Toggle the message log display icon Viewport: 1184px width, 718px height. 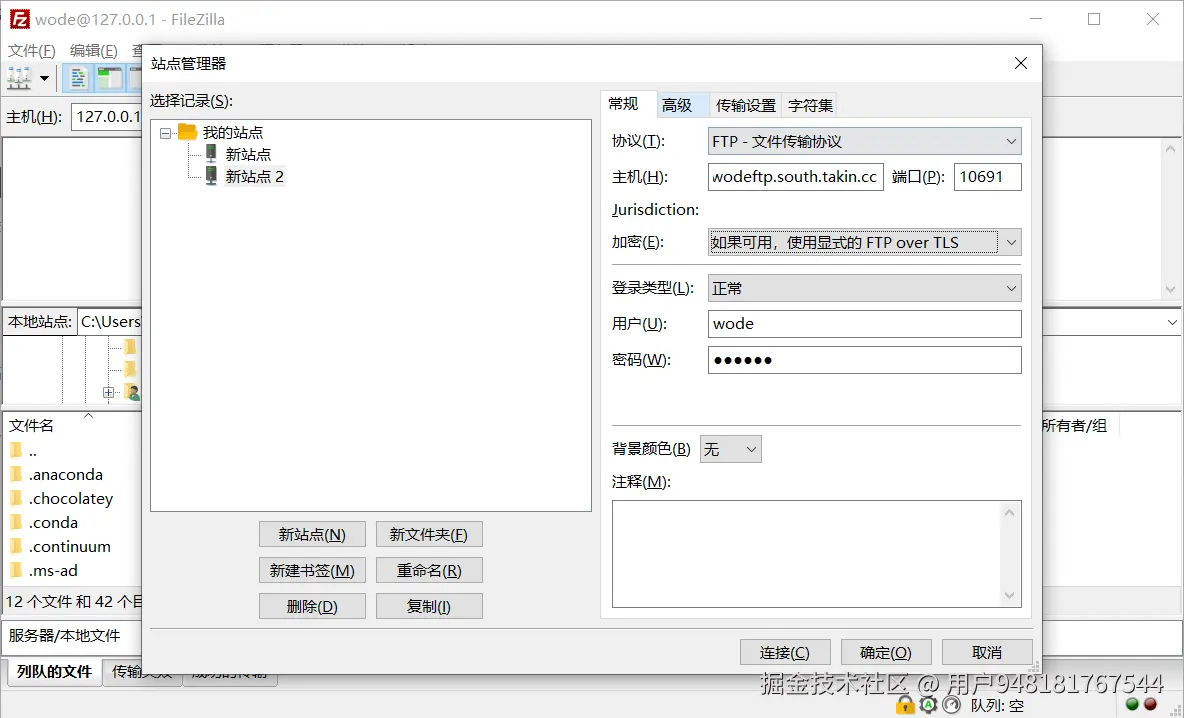(78, 78)
